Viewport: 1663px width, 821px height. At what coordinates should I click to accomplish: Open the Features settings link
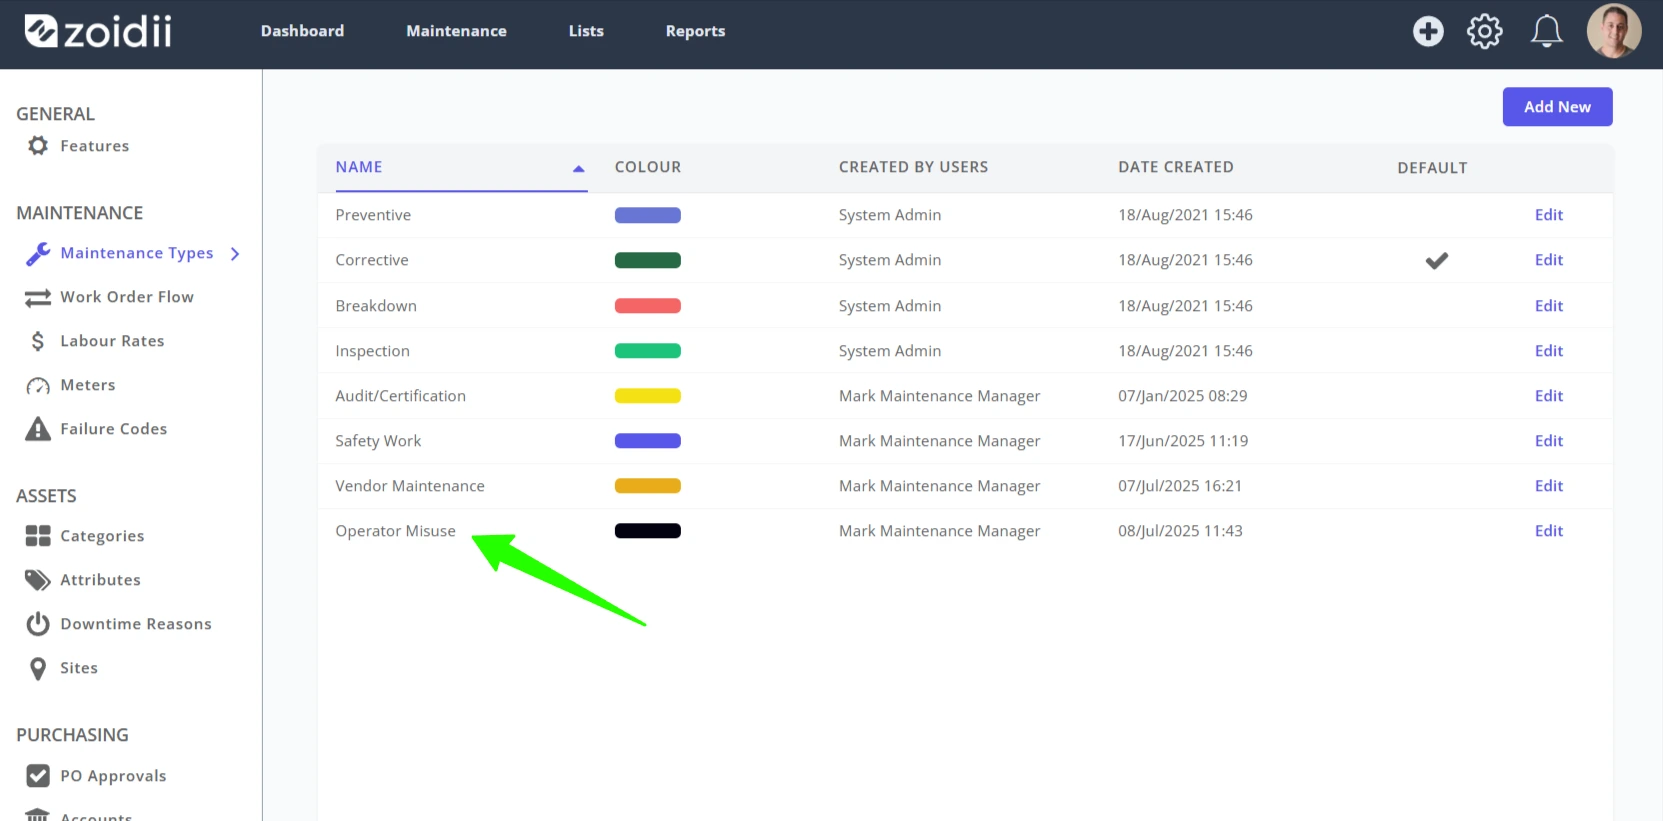(94, 146)
